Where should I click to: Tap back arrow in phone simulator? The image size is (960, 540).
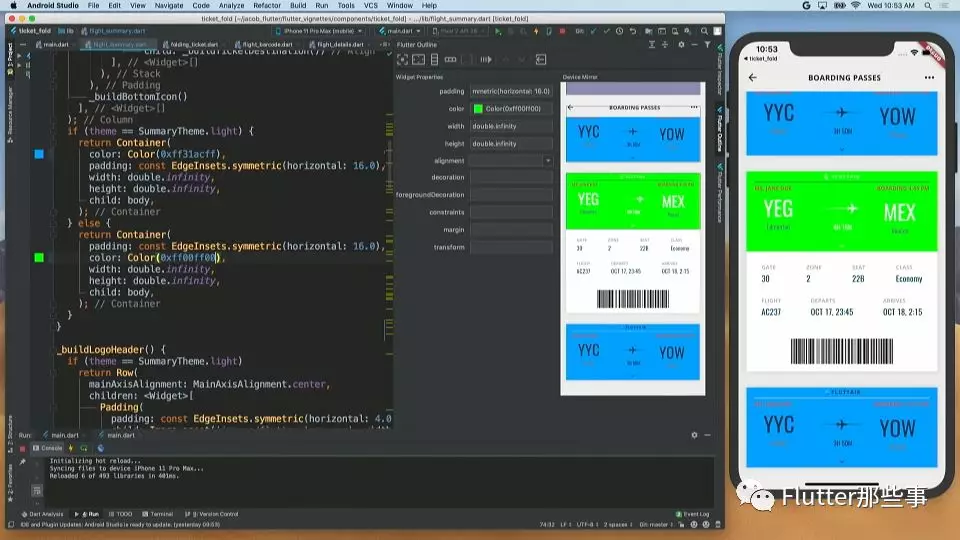coord(752,78)
